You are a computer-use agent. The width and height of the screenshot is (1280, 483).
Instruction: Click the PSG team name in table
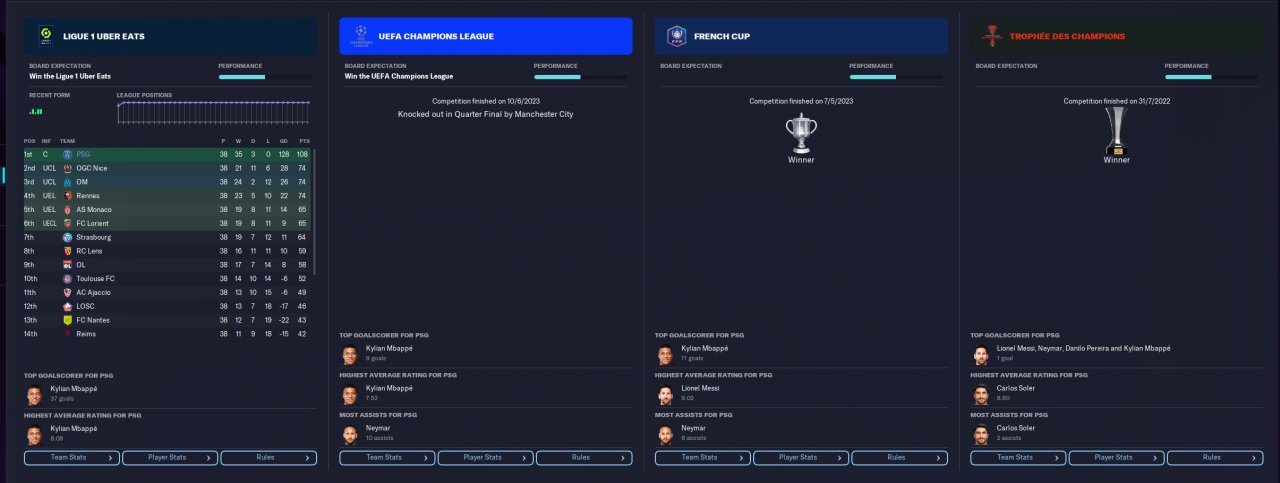[83, 154]
